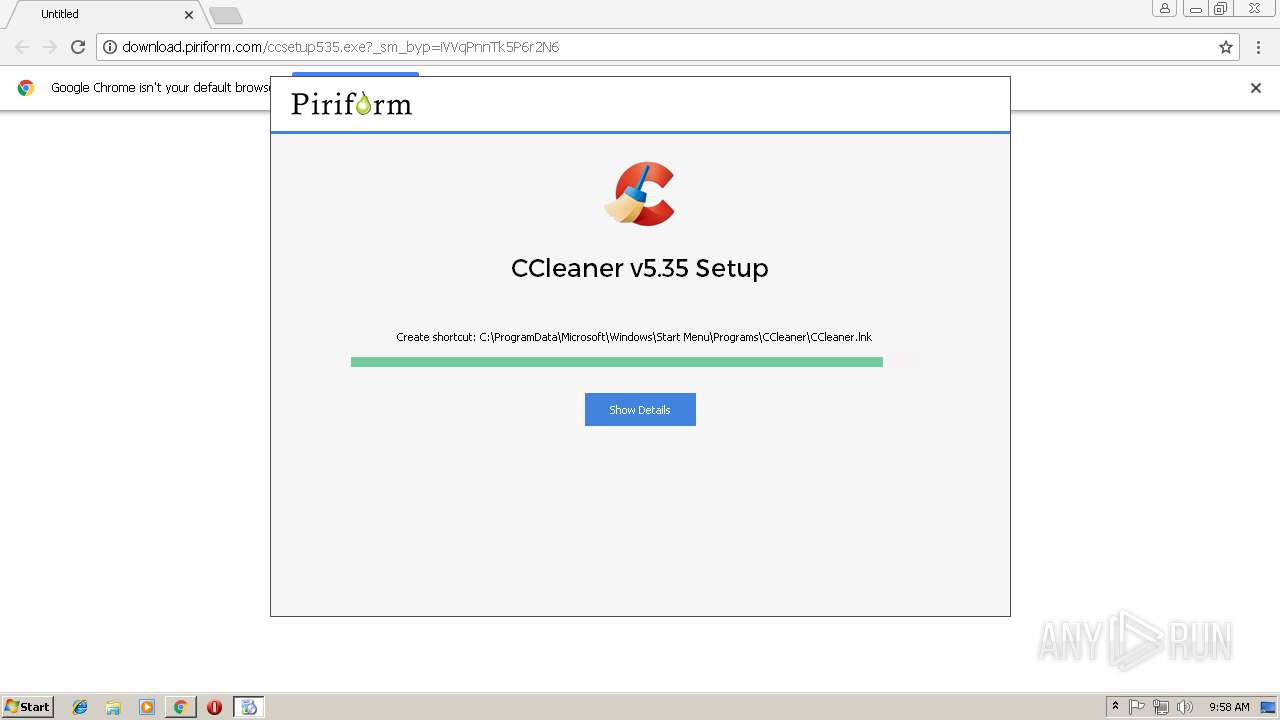Open the Windows Start menu
1280x720 pixels.
click(28, 707)
